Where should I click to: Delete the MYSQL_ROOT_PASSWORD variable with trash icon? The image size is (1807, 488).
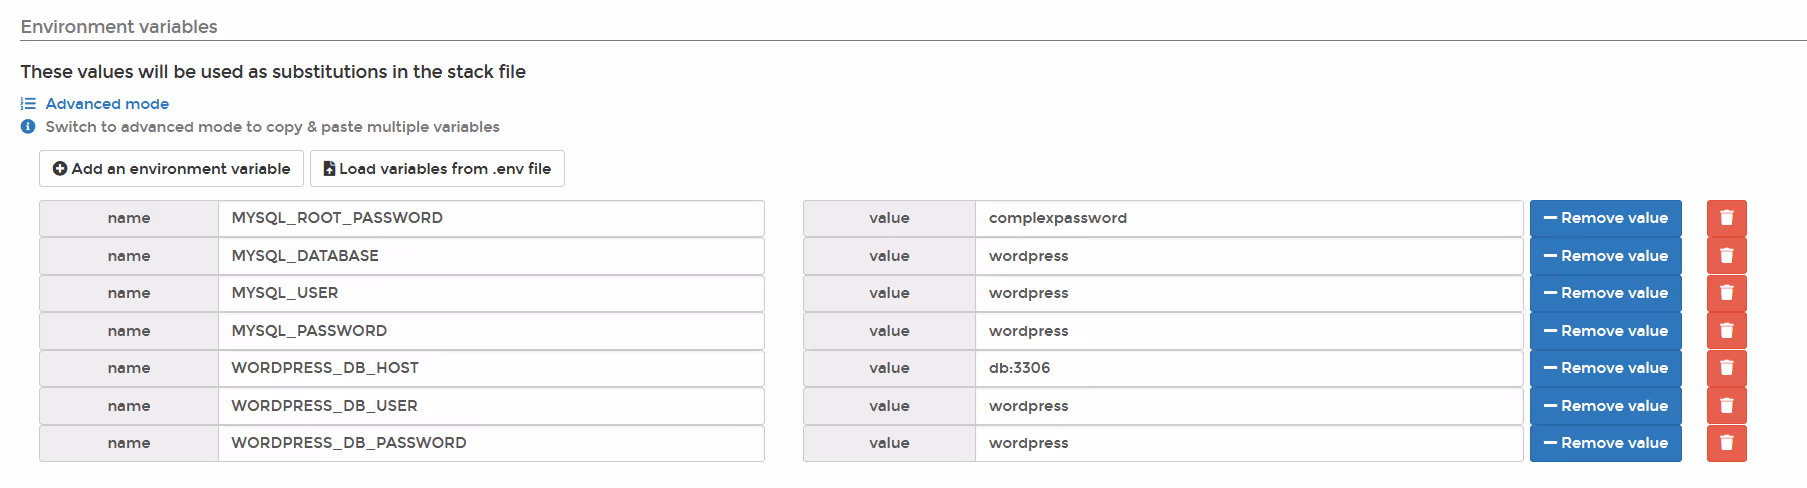click(1726, 218)
